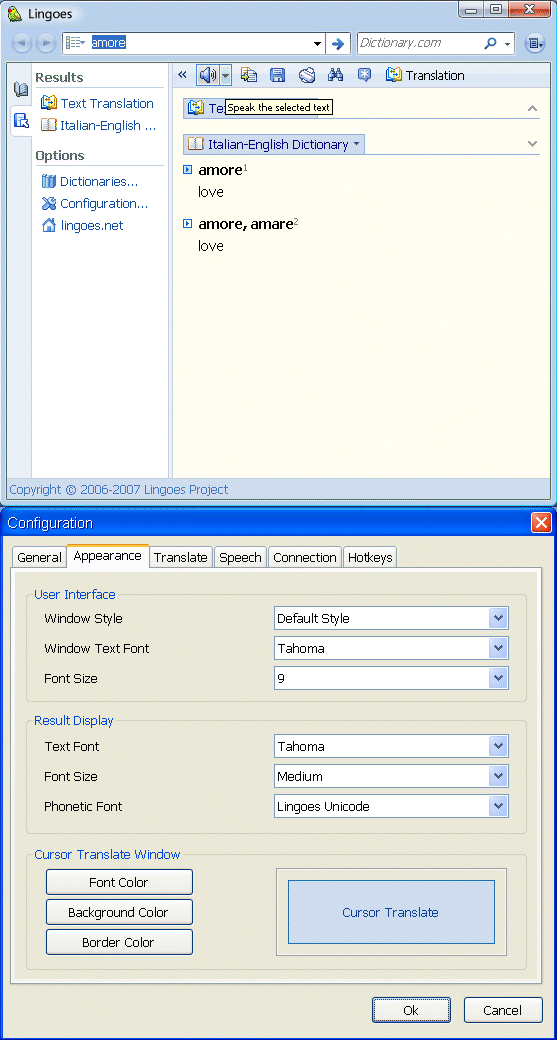
Task: Expand the Italian-English Dictionary section chevron
Action: pyautogui.click(x=532, y=143)
